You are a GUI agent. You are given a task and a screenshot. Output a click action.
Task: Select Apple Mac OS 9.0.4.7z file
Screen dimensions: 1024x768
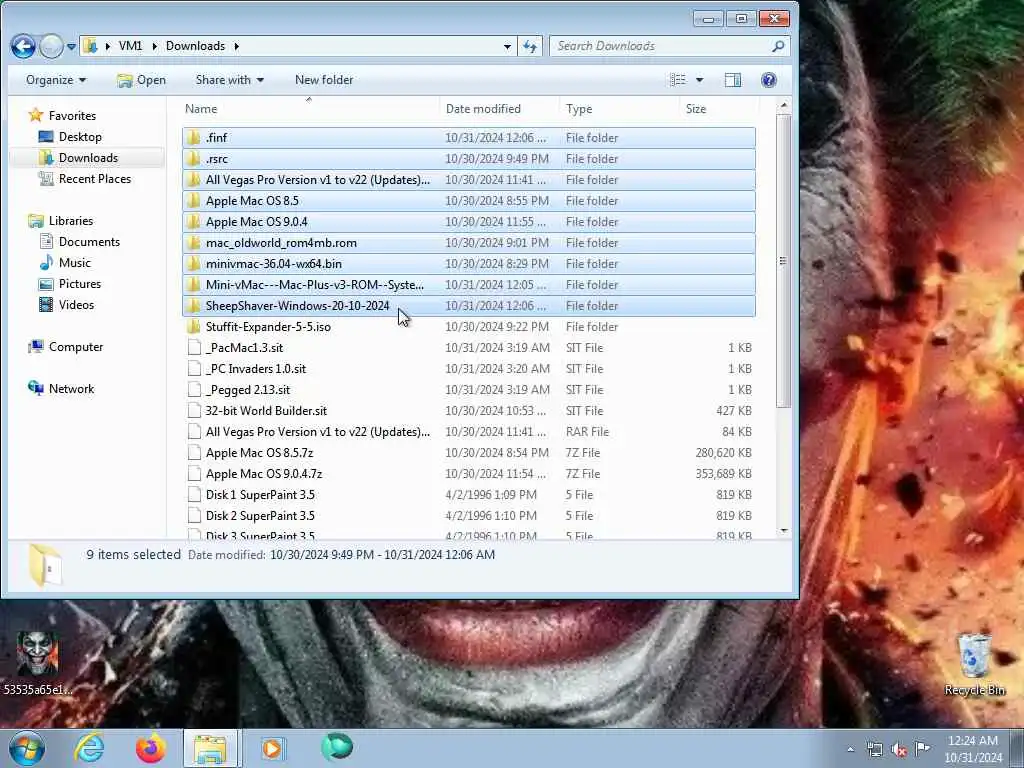(x=469, y=473)
